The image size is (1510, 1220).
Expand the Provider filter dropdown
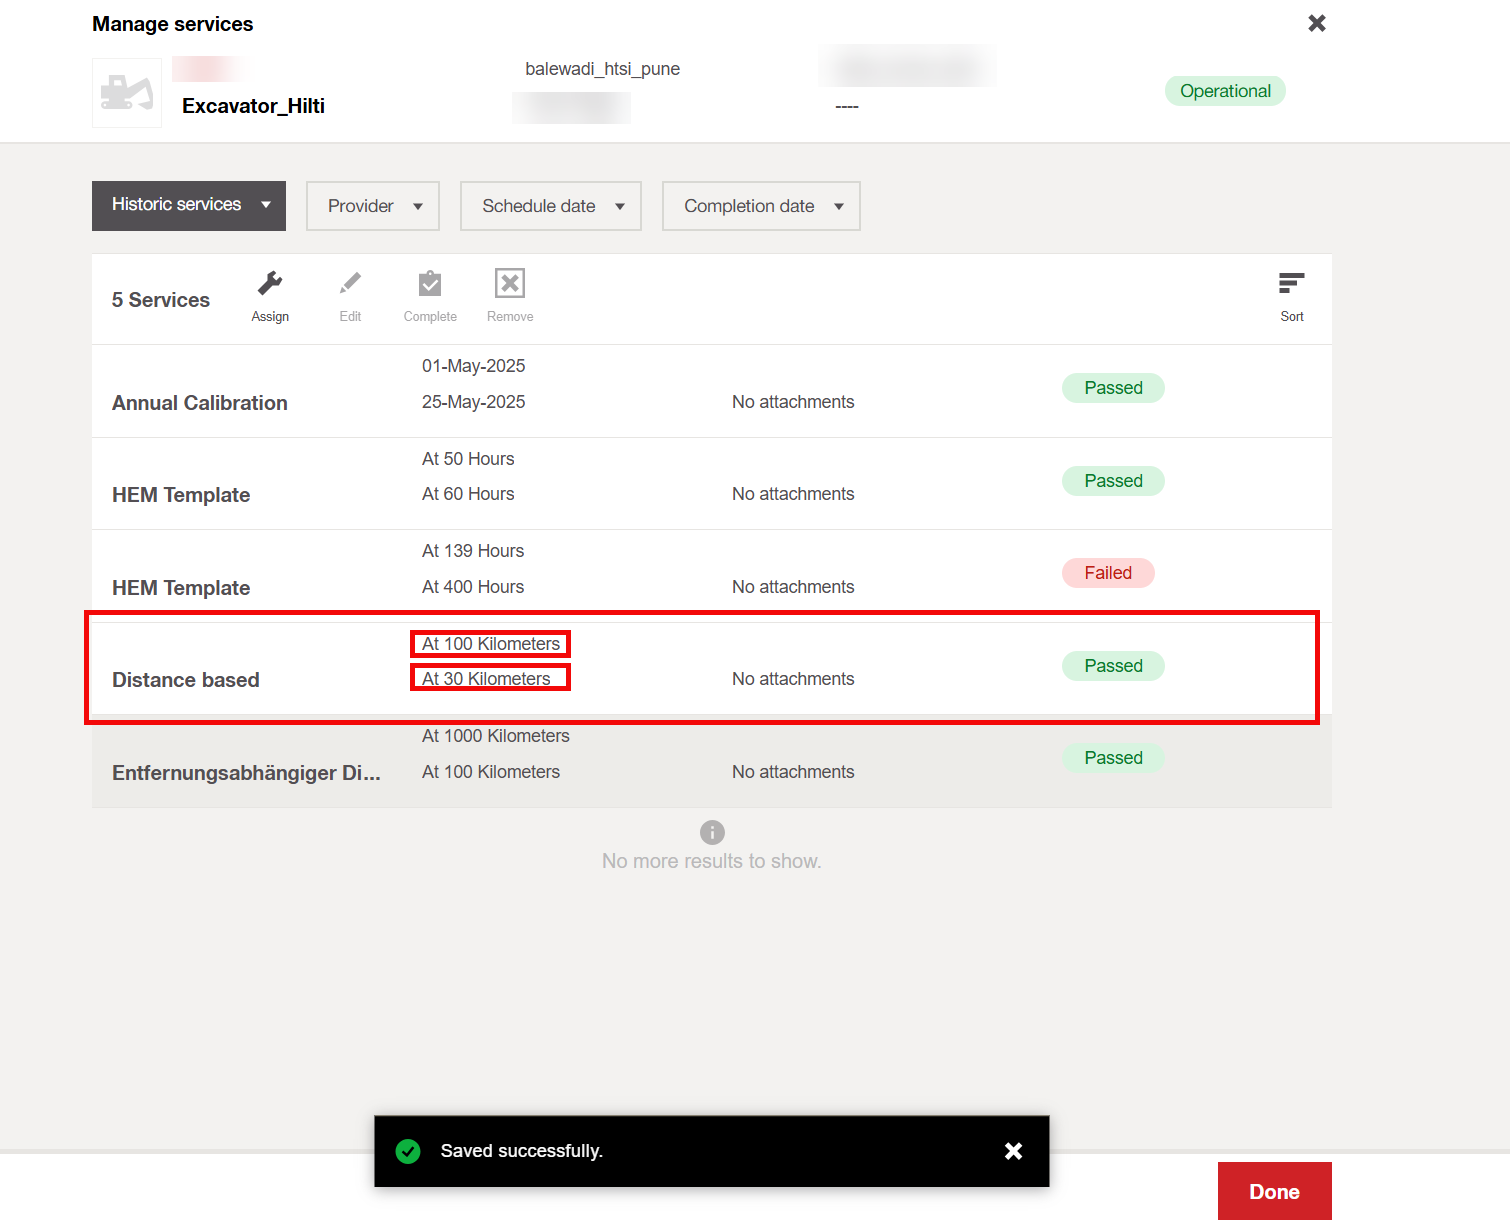(x=373, y=206)
